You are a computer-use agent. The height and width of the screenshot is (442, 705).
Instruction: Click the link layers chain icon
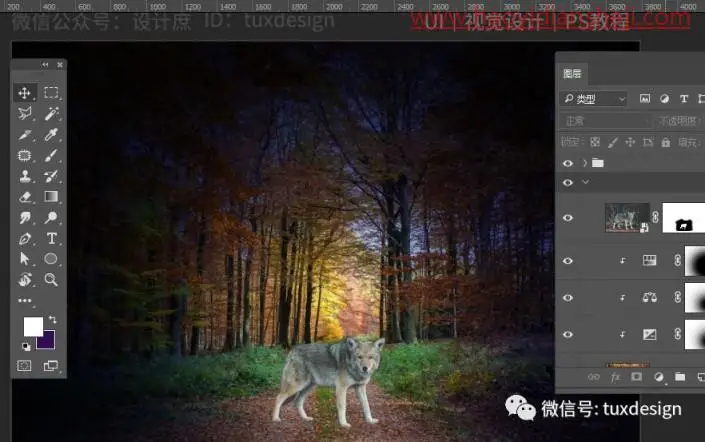point(594,377)
